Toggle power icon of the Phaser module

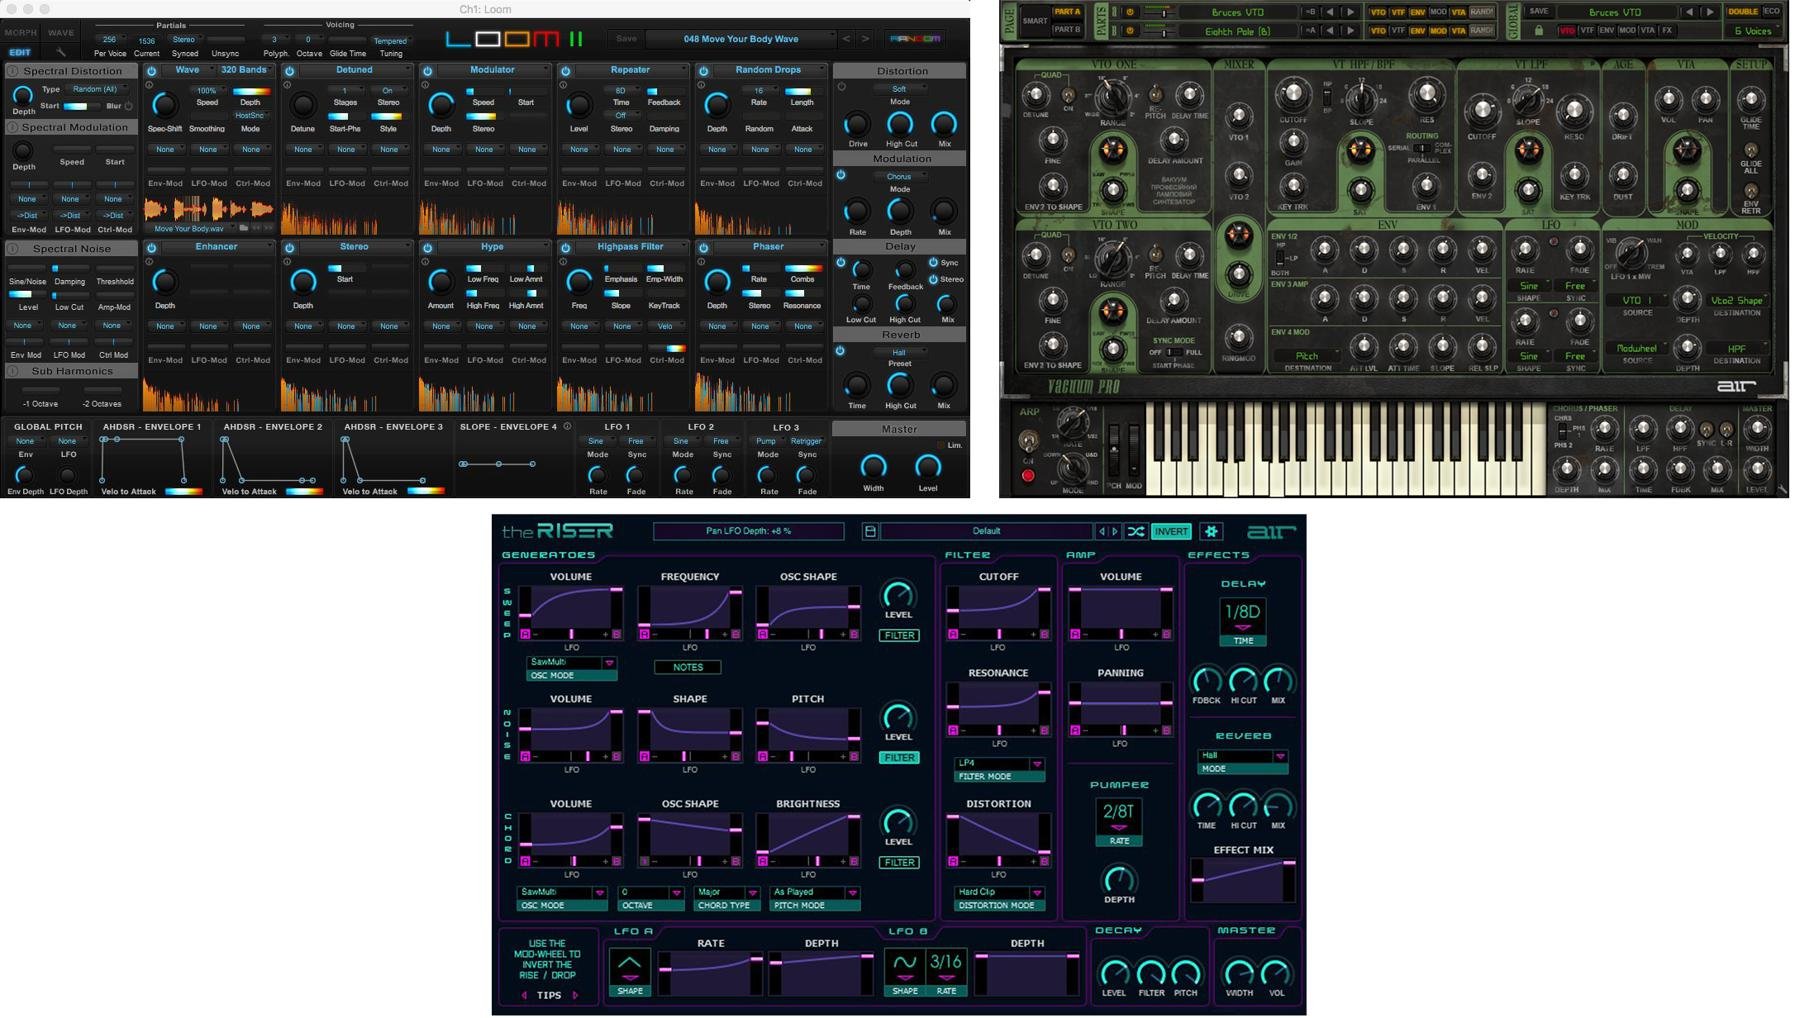pos(704,248)
